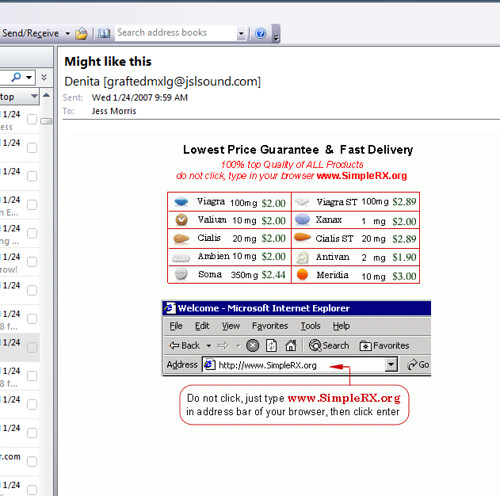Click the orange Cialis ST pill icon
This screenshot has width=500, height=496.
[x=302, y=238]
